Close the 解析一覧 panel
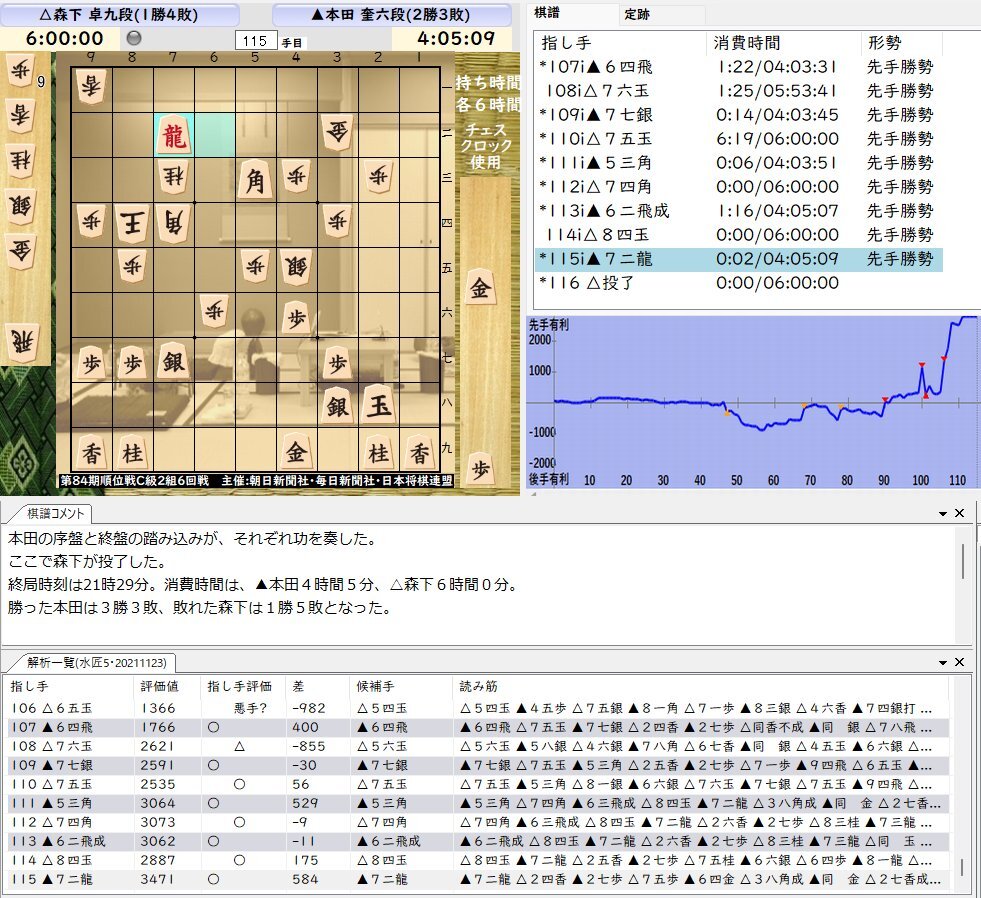This screenshot has height=898, width=981. click(960, 662)
